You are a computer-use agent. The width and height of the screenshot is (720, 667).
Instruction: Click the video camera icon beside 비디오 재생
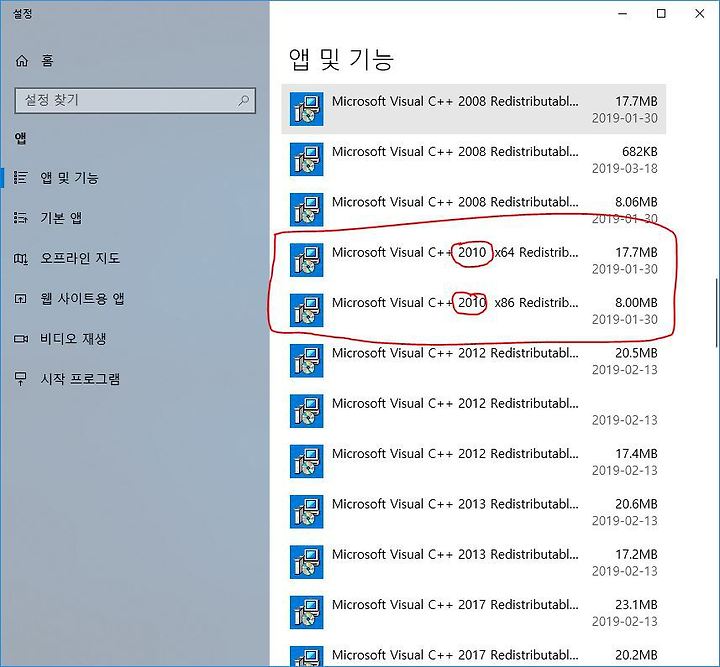pos(21,339)
